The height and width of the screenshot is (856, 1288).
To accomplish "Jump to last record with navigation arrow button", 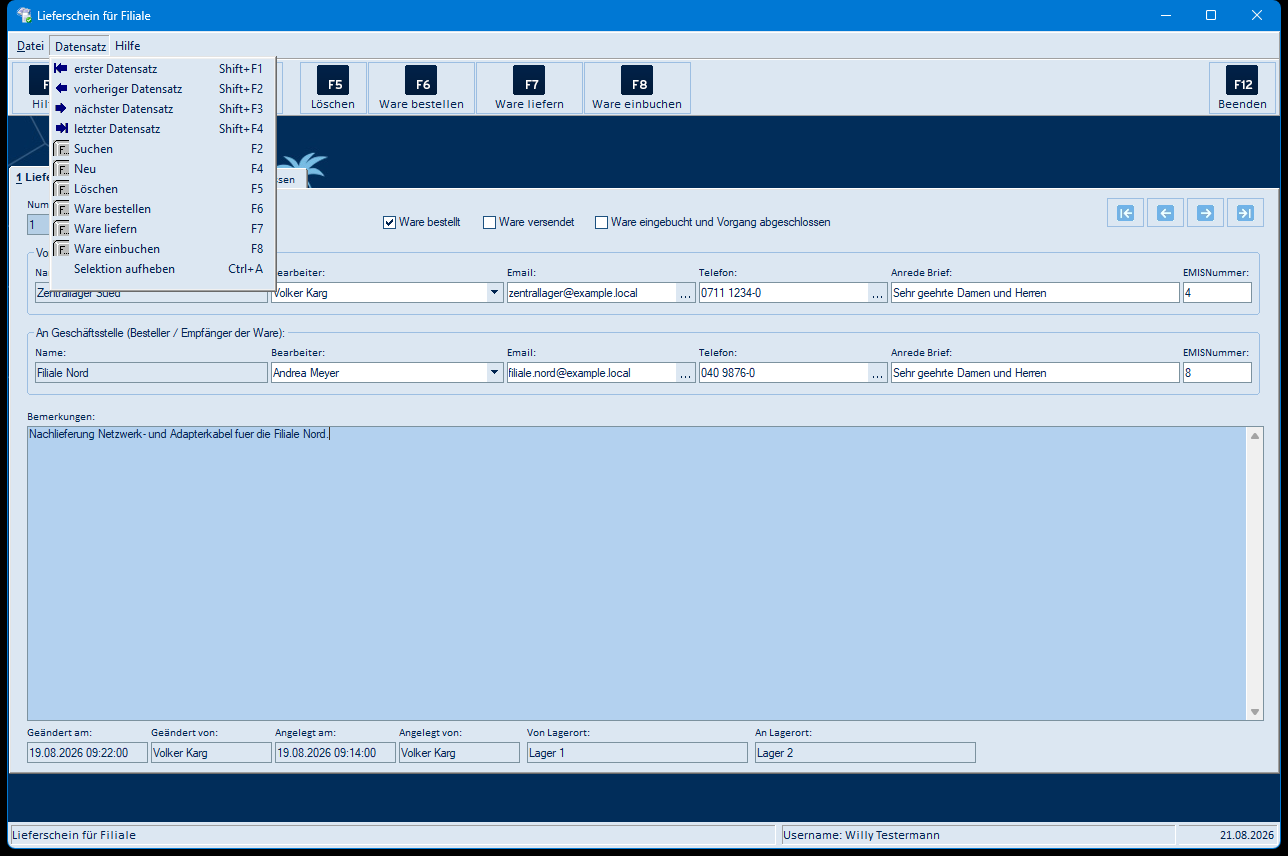I will pos(1245,212).
